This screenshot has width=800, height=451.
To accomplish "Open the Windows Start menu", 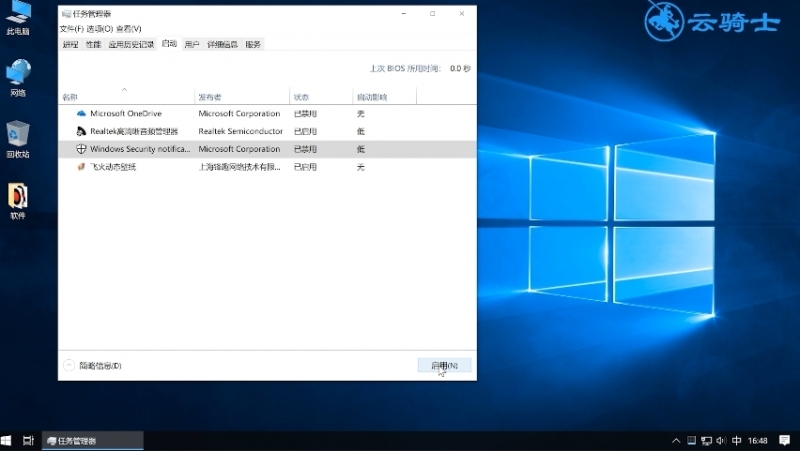I will click(6, 440).
